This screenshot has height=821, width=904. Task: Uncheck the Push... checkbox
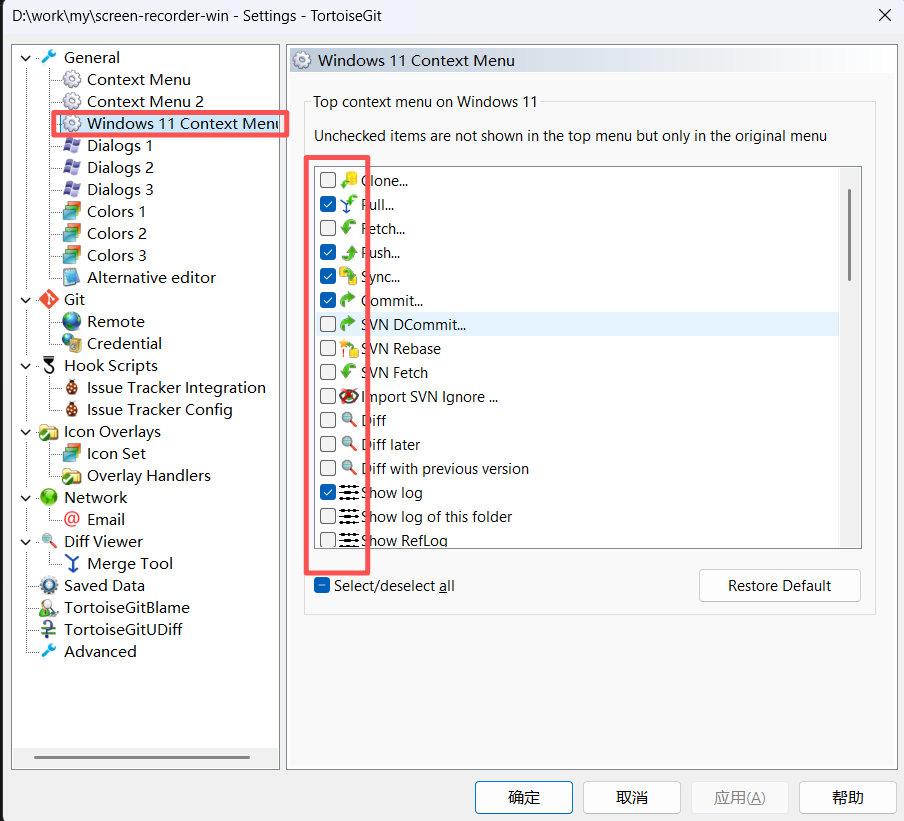(x=328, y=252)
